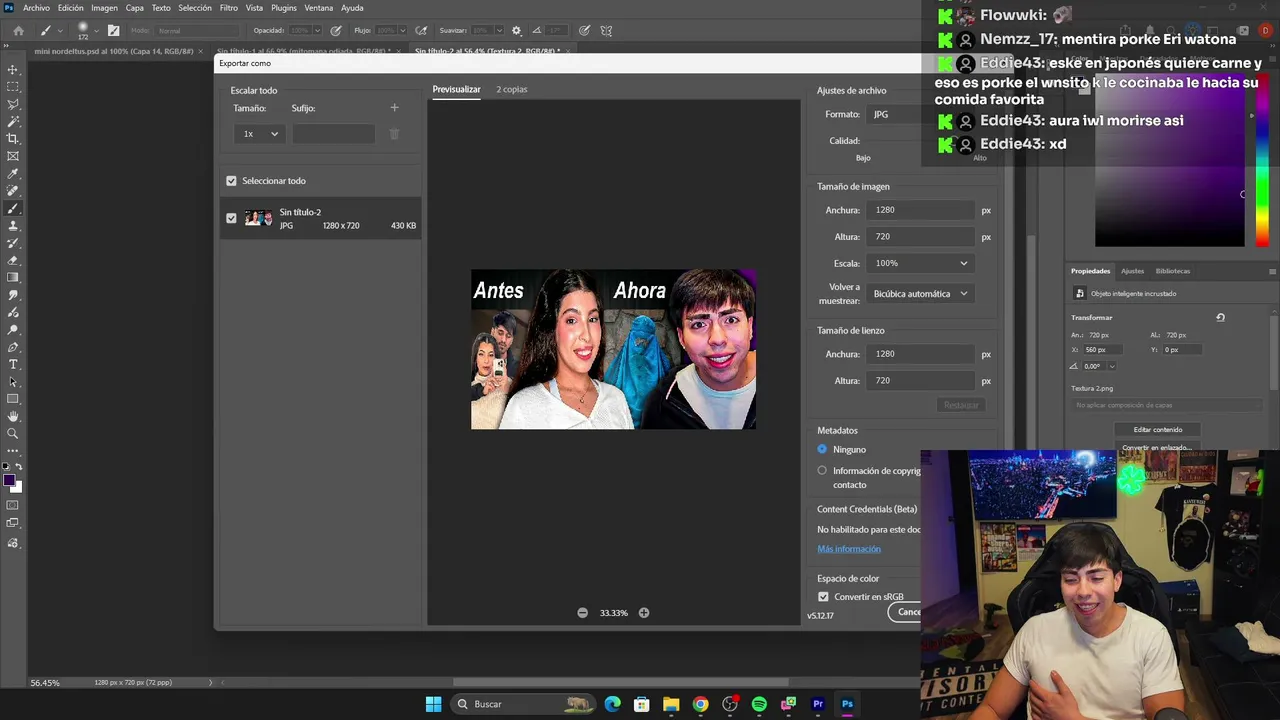Click the image Anchura field showing 1280
The height and width of the screenshot is (720, 1280).
921,210
